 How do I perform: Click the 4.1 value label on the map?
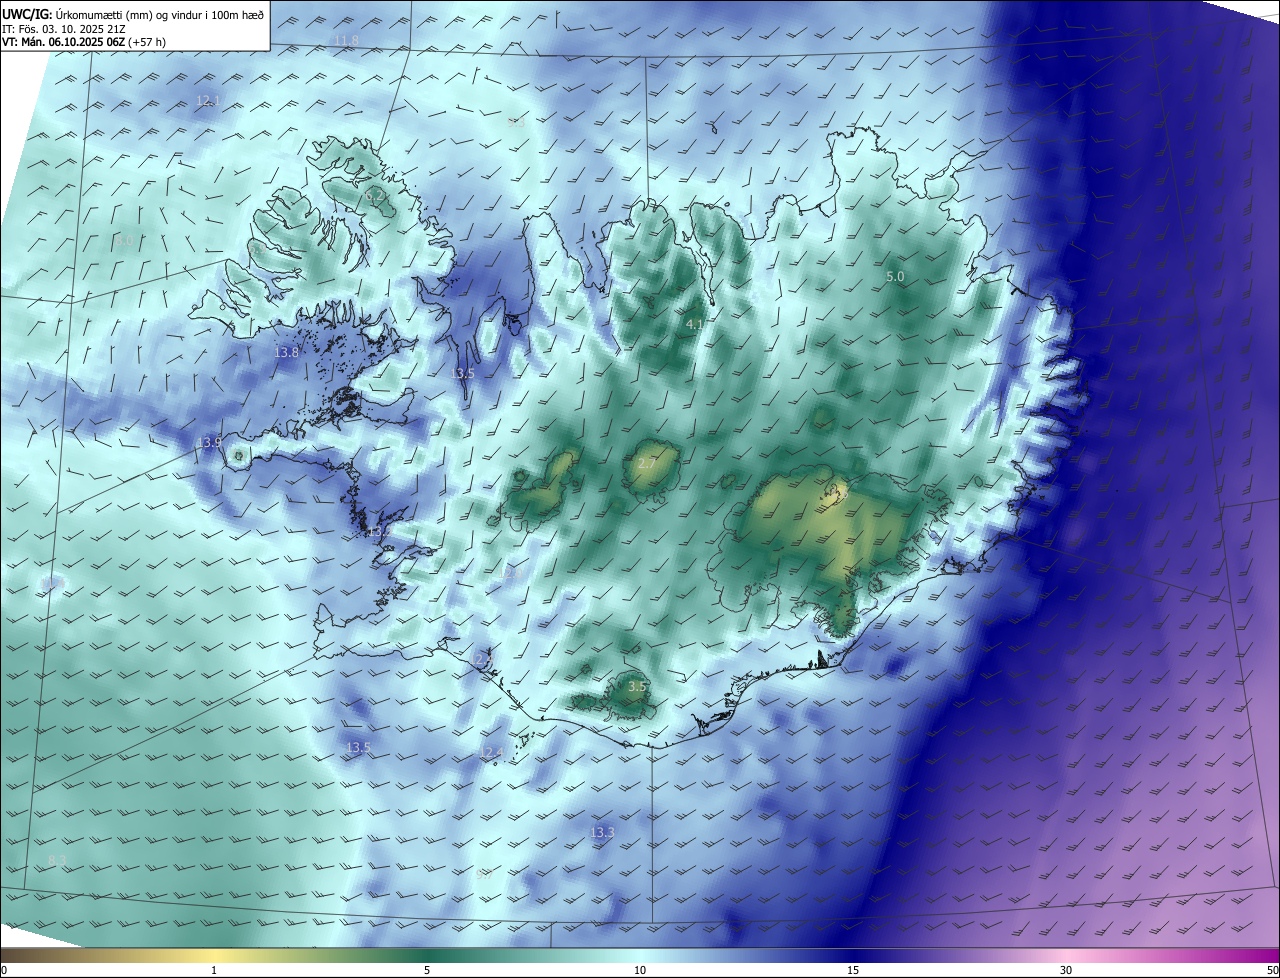tap(695, 325)
